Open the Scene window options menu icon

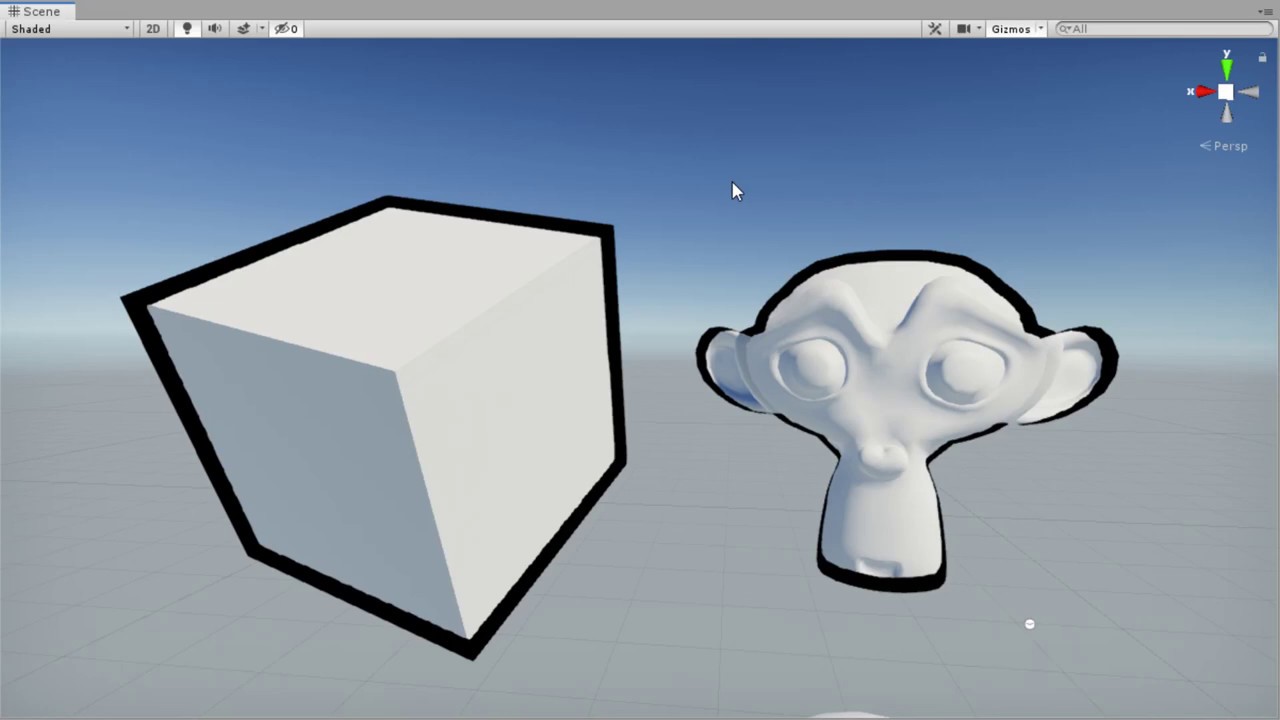pyautogui.click(x=1265, y=12)
